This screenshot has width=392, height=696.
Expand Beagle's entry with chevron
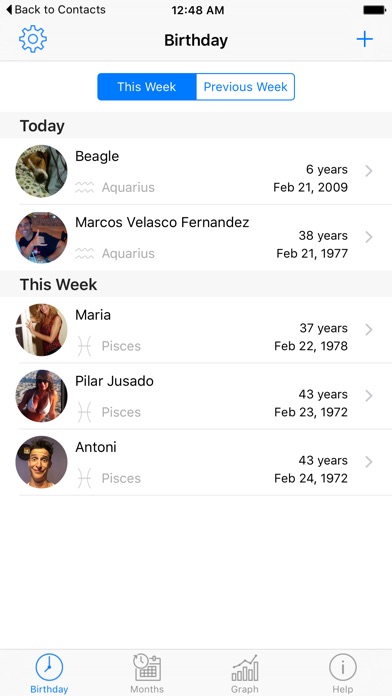[x=368, y=171]
